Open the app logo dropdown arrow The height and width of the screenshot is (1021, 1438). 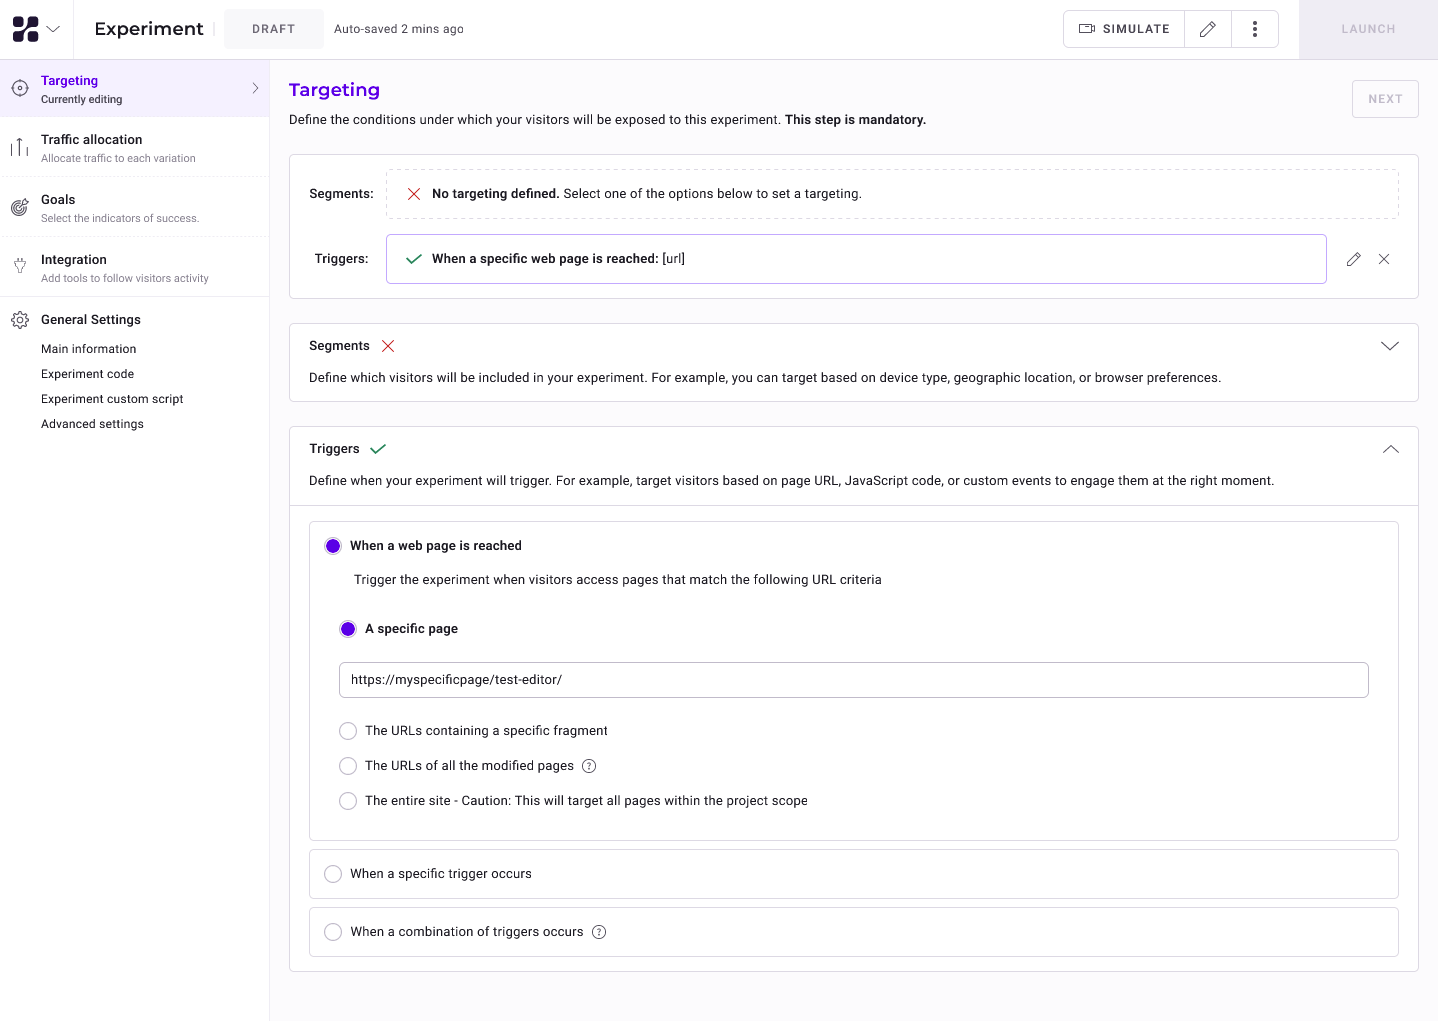[x=53, y=29]
